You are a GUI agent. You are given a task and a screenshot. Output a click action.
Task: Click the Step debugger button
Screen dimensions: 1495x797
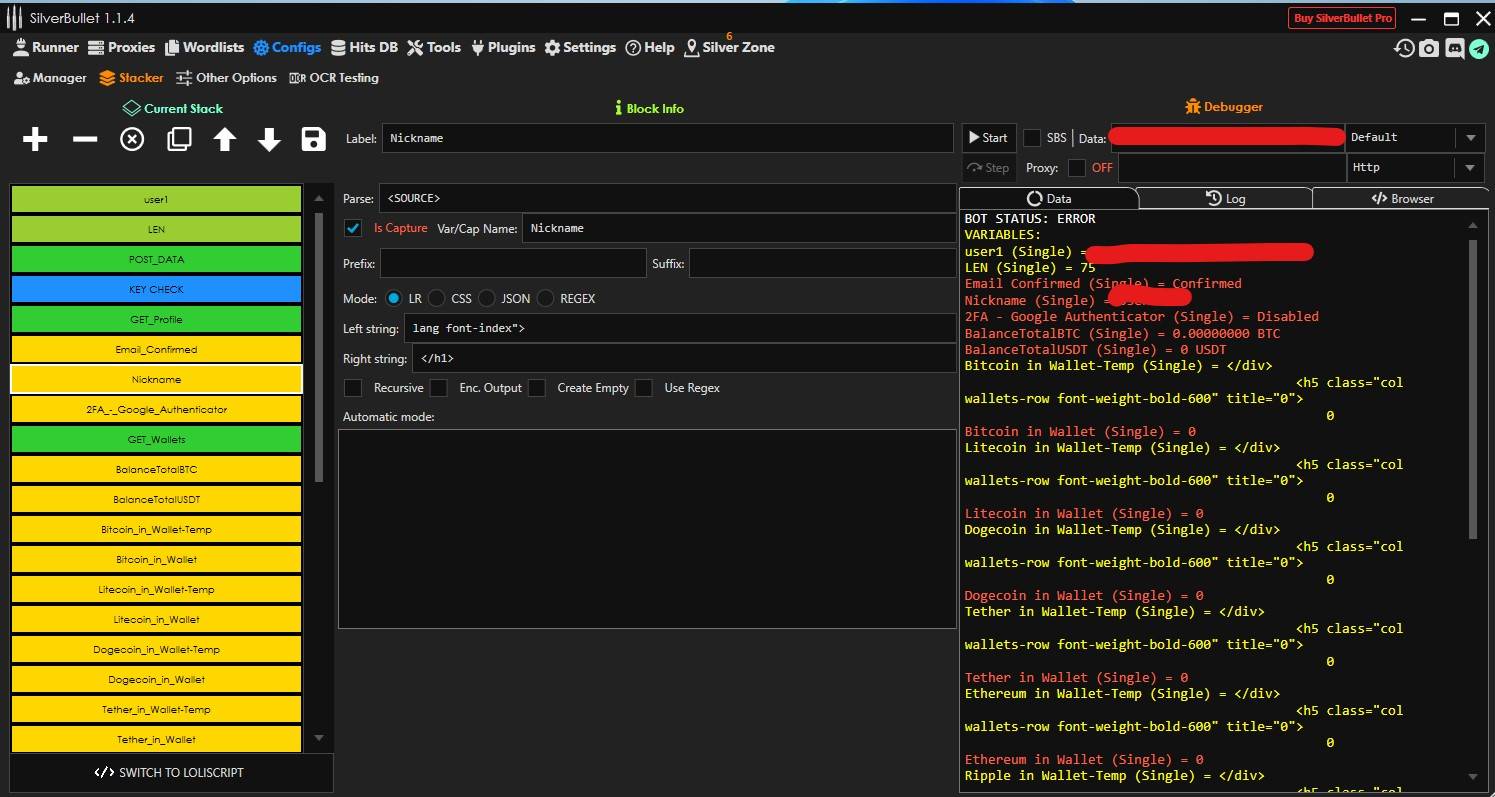(988, 167)
